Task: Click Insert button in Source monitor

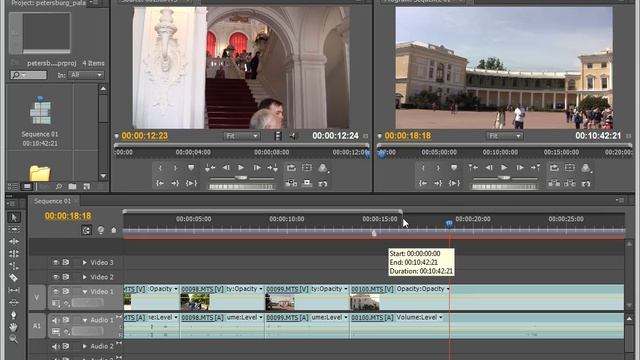Action: pos(291,183)
